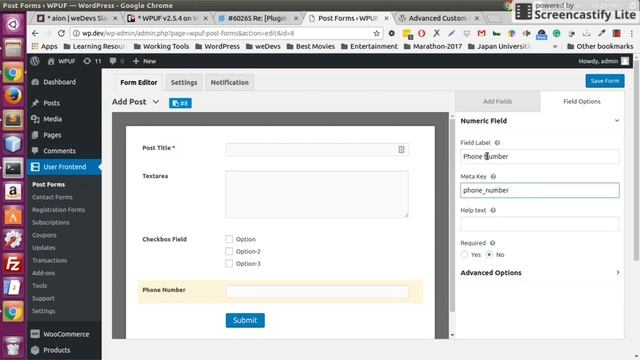Open FileZilla from the dock
This screenshot has height=360, width=640.
point(13,264)
